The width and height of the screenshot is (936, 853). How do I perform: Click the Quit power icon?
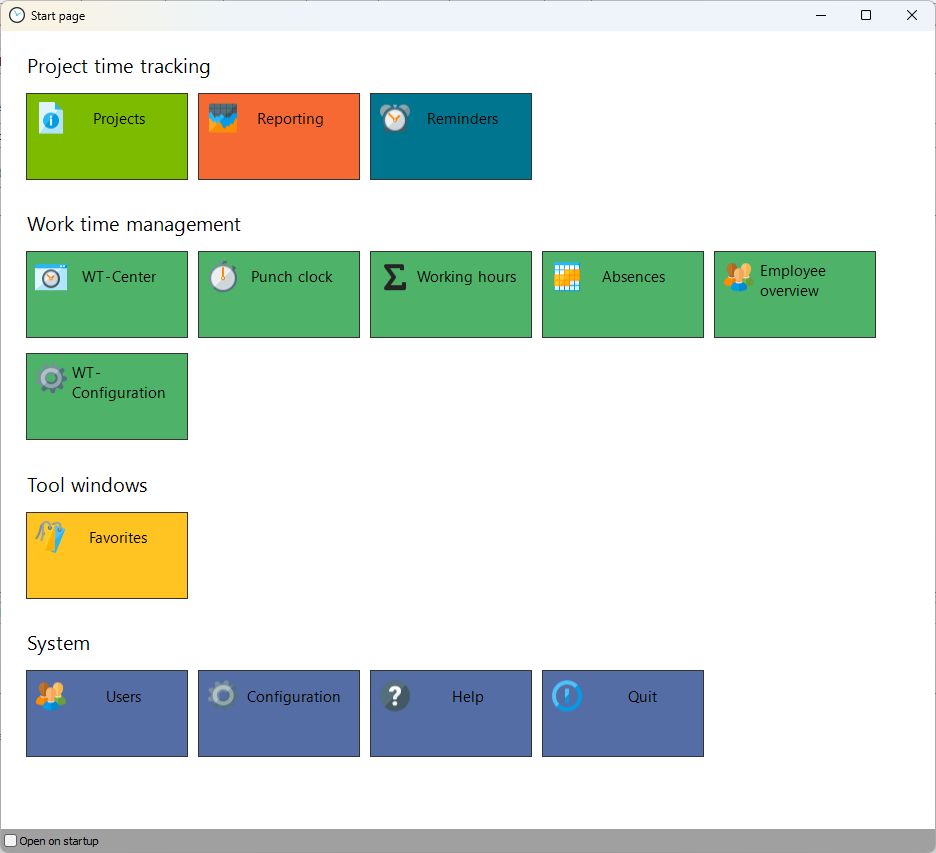pyautogui.click(x=567, y=695)
